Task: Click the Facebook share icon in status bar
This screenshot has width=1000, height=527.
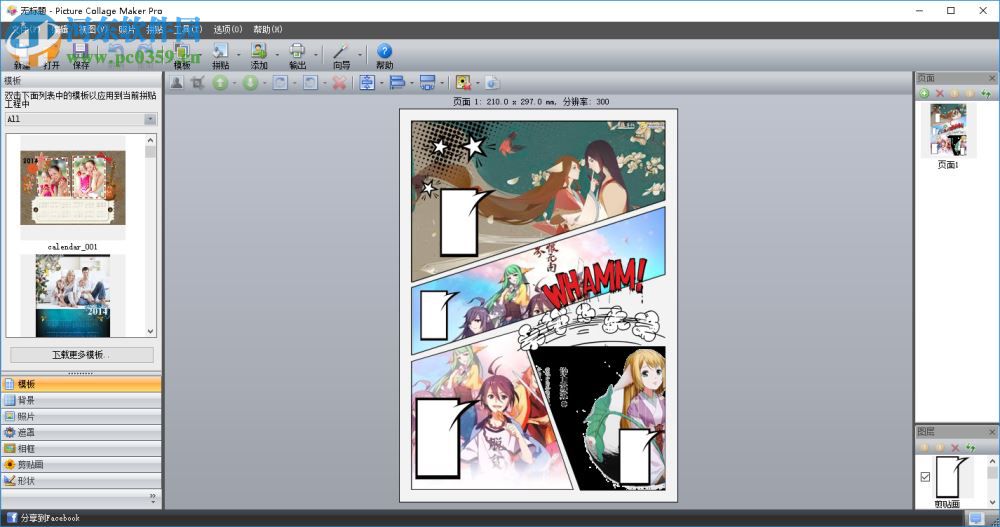Action: (11, 517)
